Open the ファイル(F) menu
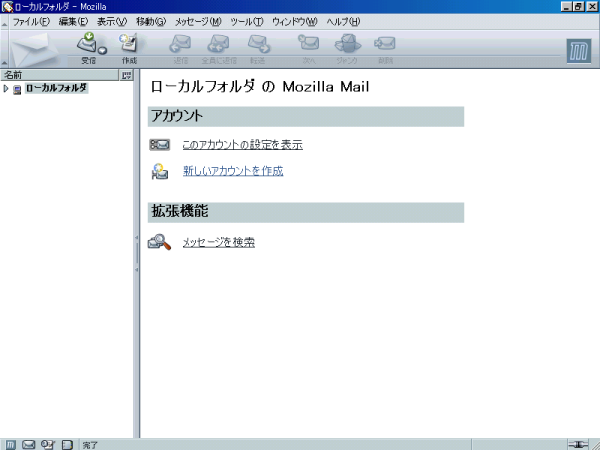 (31, 22)
